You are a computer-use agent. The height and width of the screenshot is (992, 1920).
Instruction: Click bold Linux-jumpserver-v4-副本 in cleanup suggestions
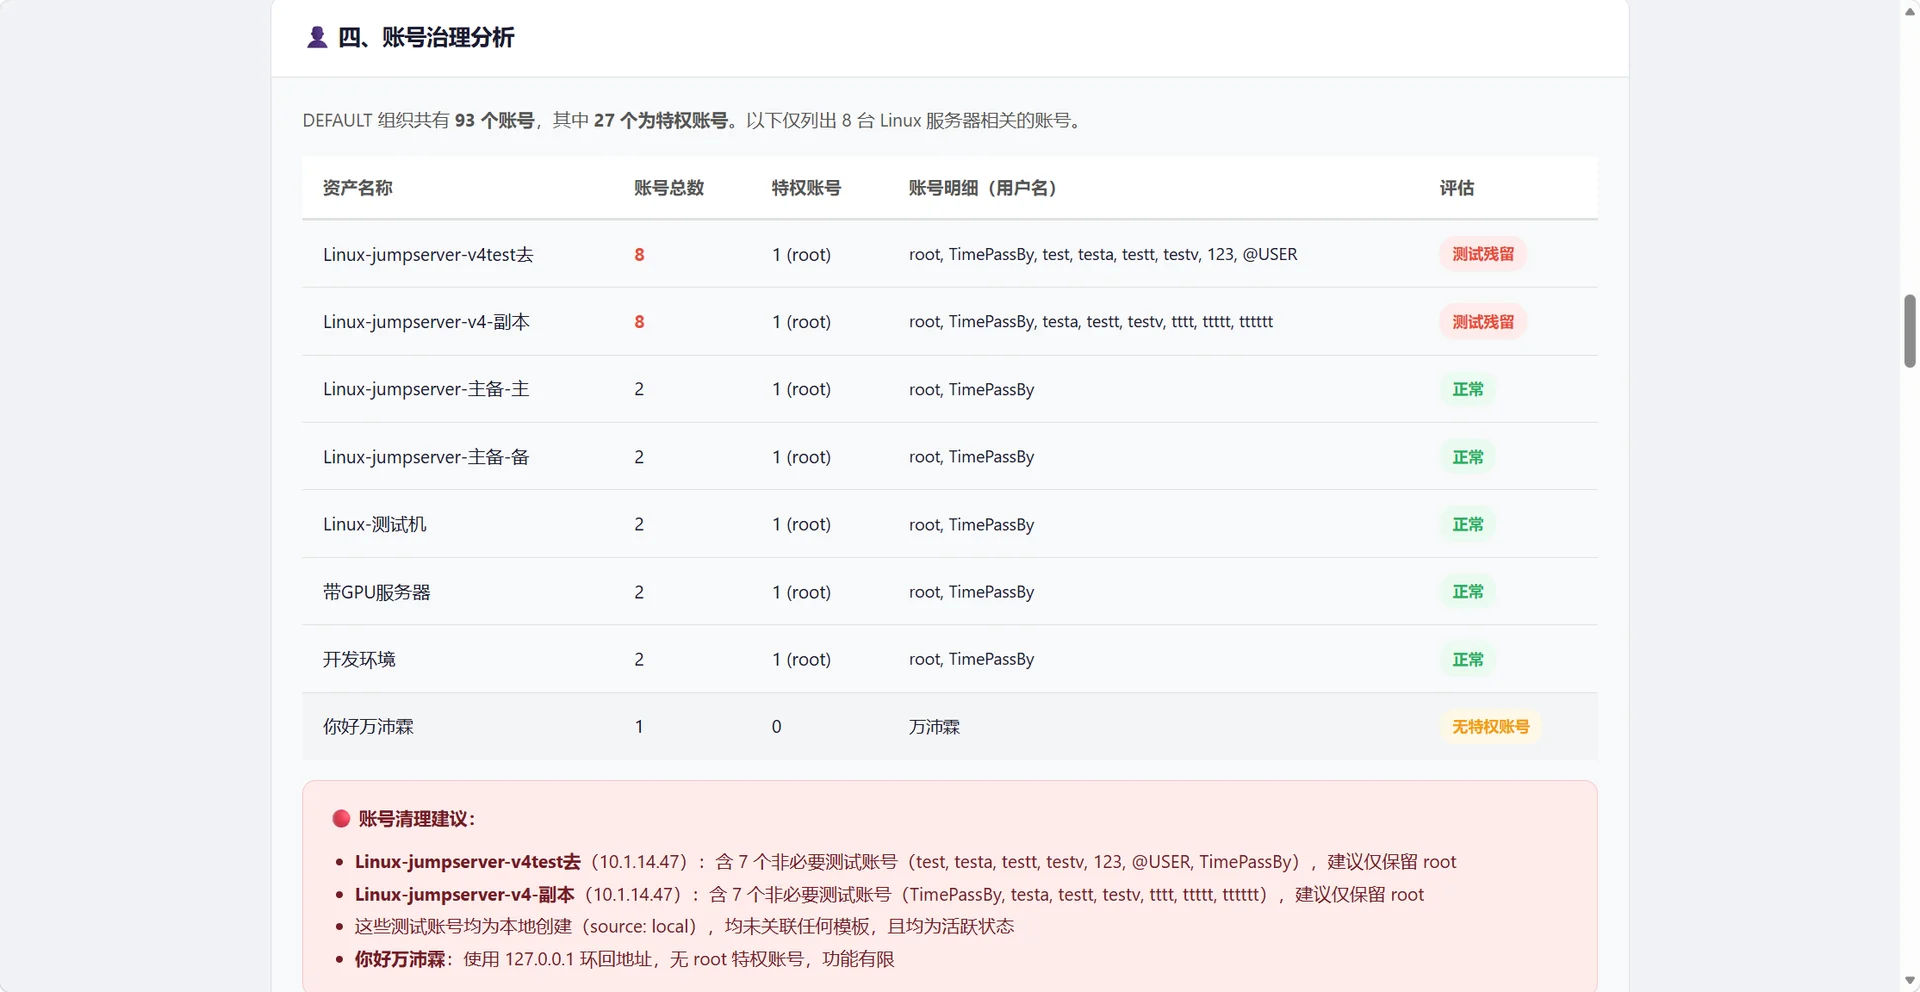465,895
